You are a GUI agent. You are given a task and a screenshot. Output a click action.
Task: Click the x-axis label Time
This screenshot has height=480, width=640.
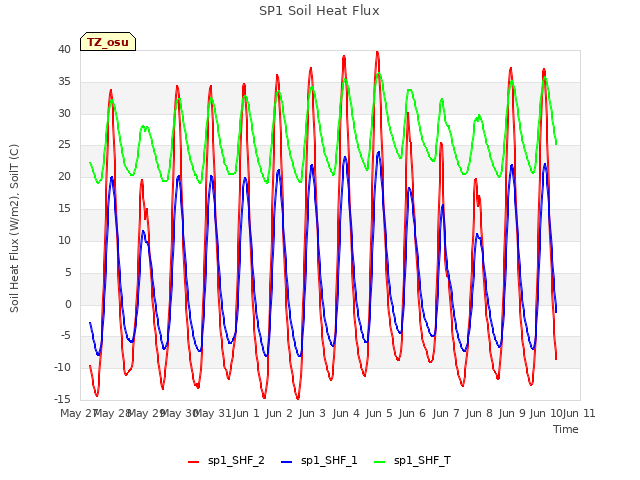566,429
